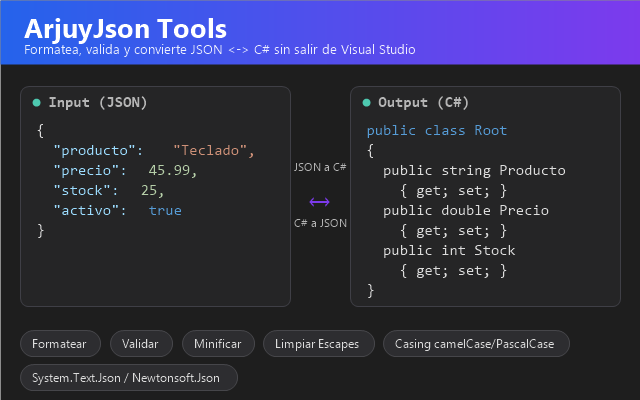640x400 pixels.
Task: Click the green dot beside Output (C#)
Action: pos(366,102)
